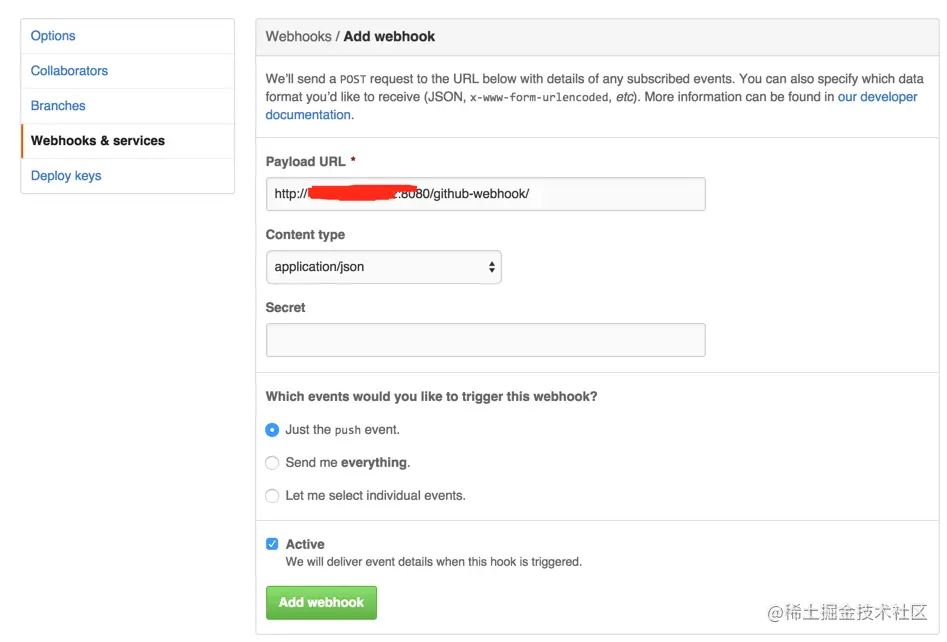
Task: Click the Webhooks breadcrumb link
Action: [x=298, y=36]
